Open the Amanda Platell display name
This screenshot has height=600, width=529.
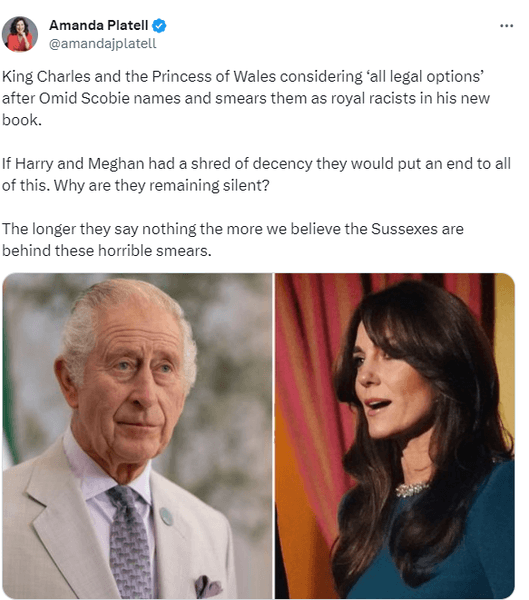[98, 25]
